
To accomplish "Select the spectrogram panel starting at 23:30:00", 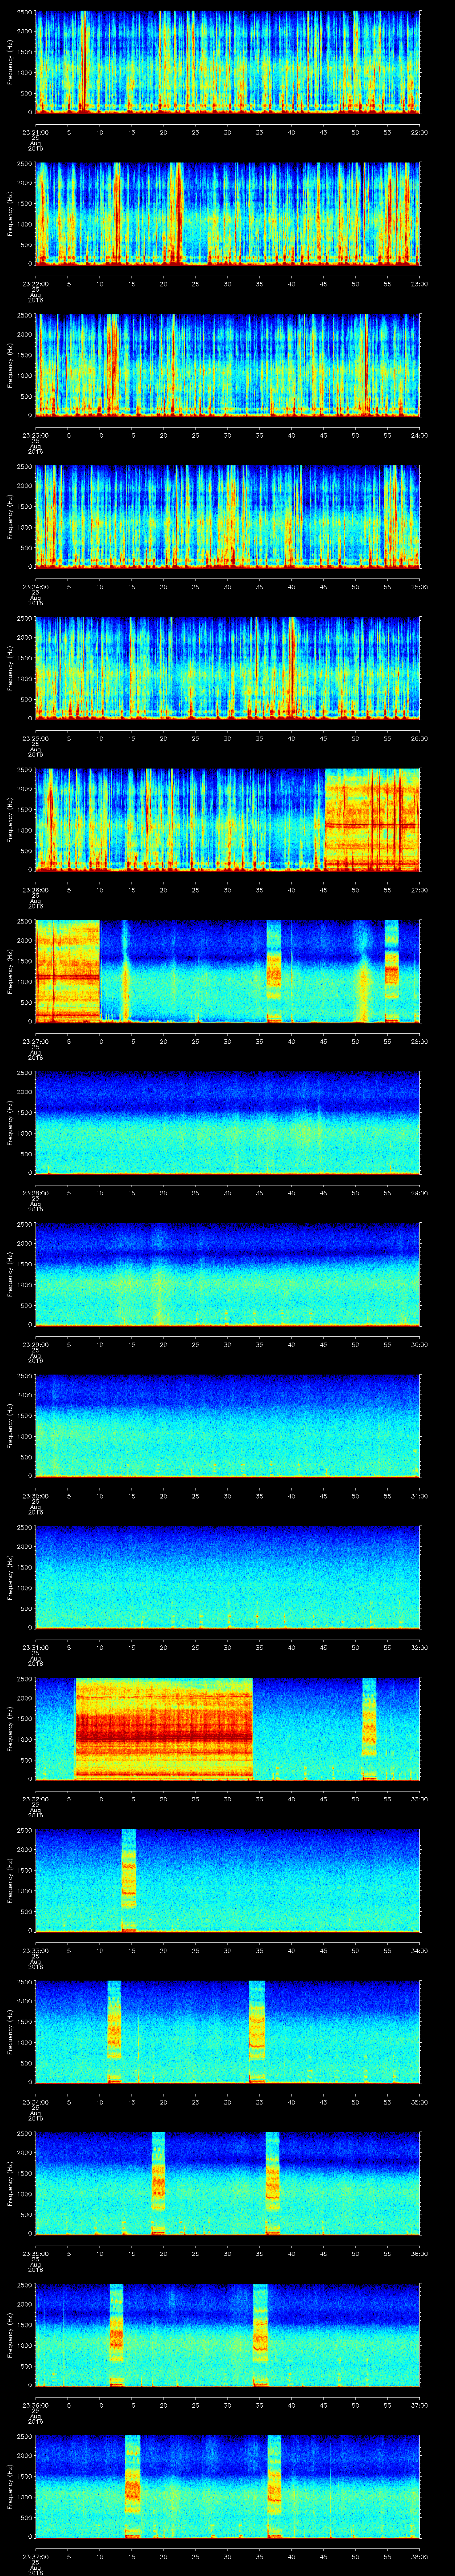I will coord(227,1425).
